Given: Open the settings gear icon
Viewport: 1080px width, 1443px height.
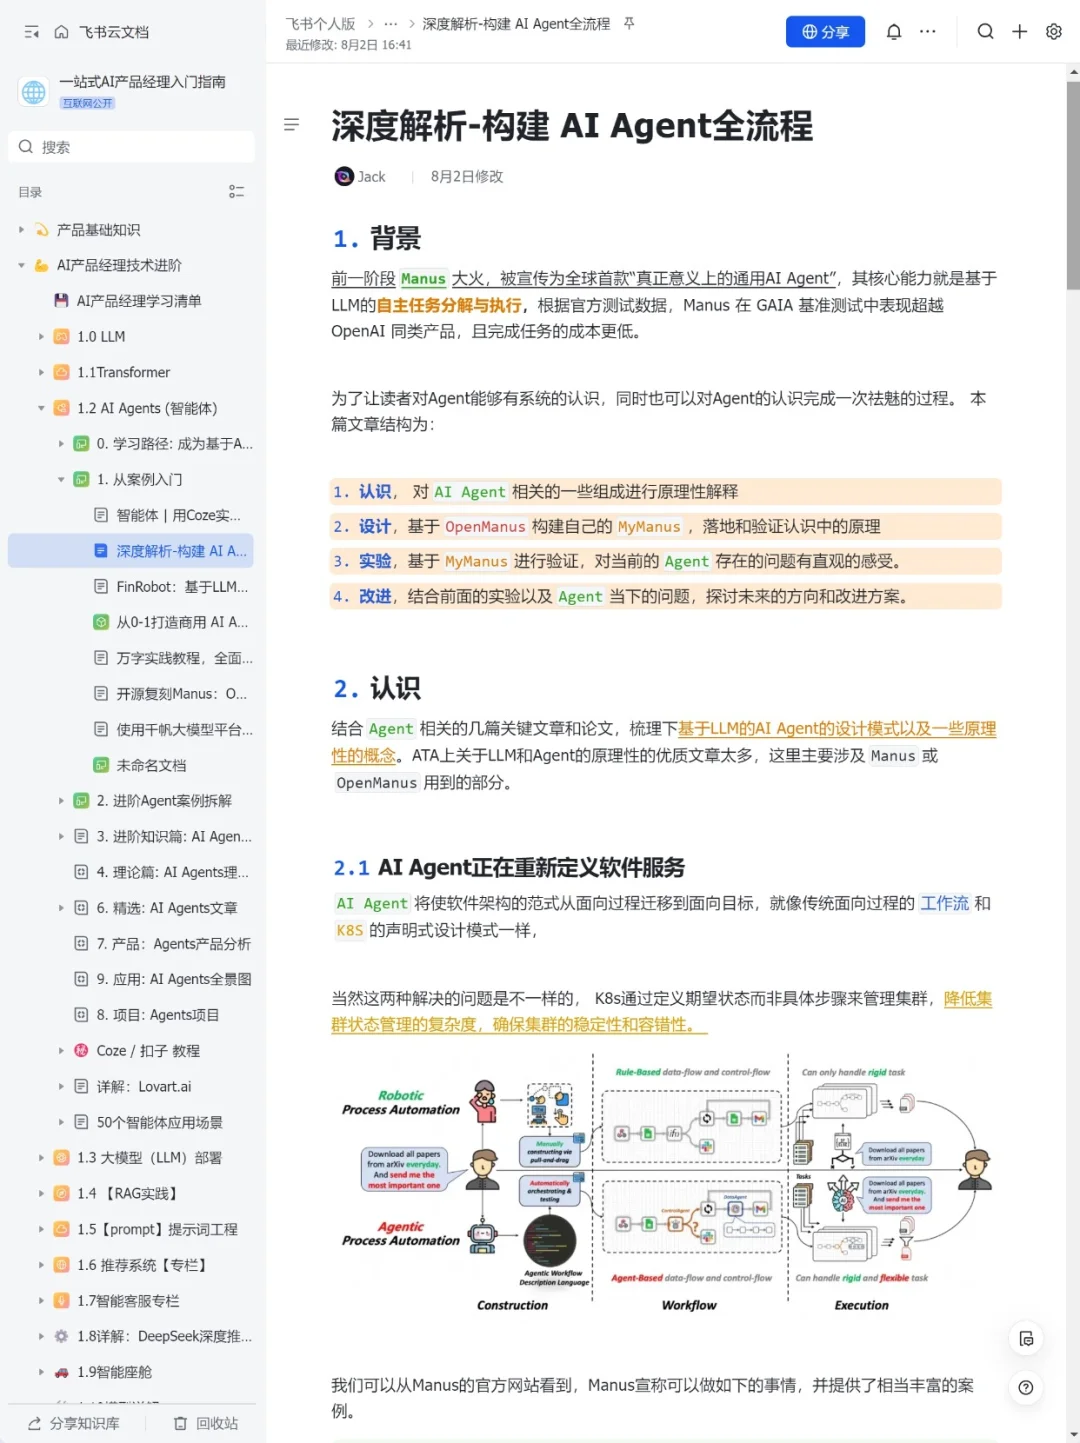Looking at the screenshot, I should pos(1053,31).
